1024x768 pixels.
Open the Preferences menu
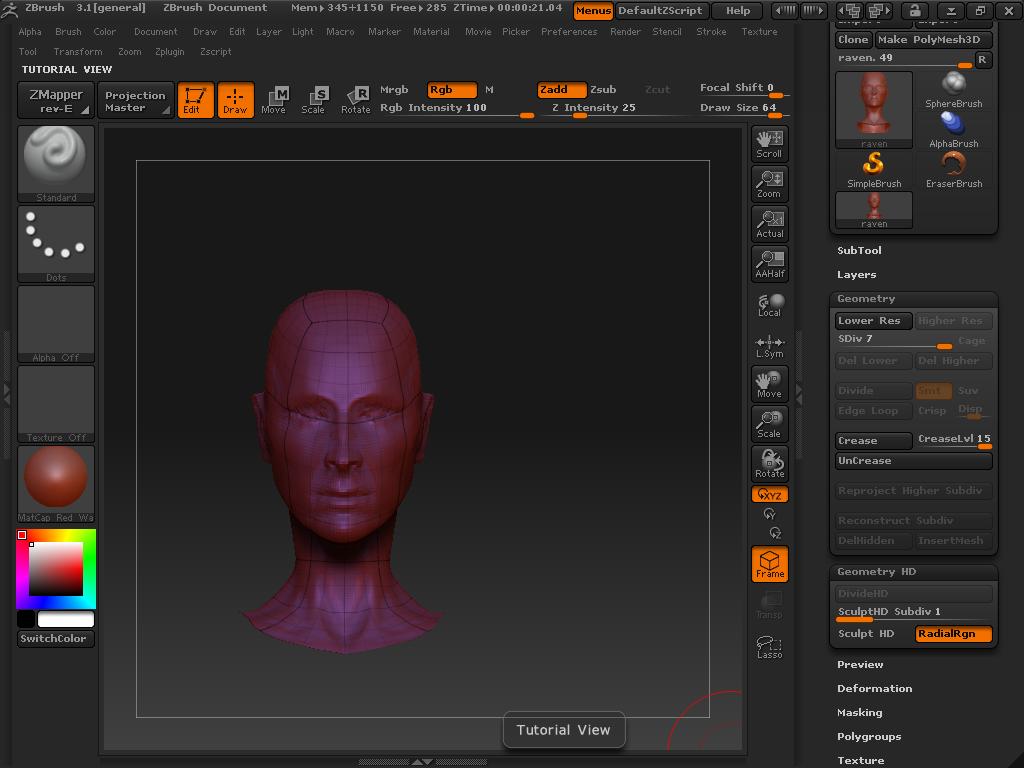[568, 32]
